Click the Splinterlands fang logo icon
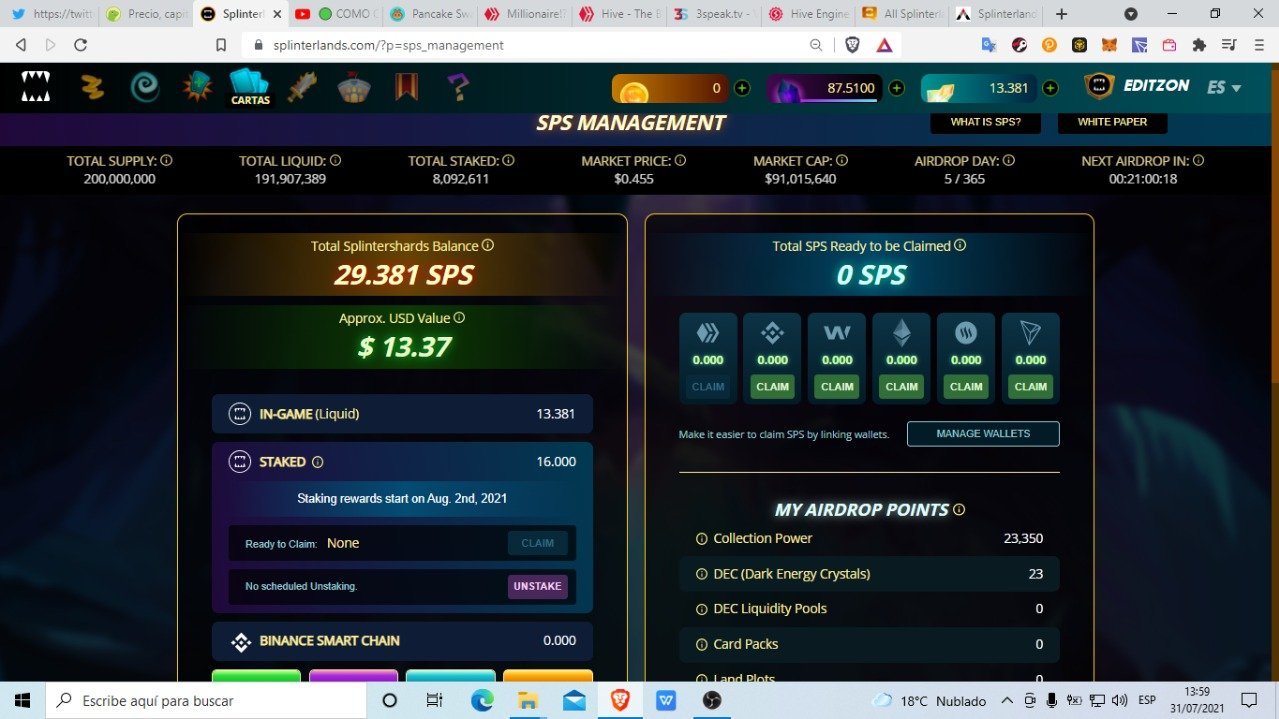 (x=36, y=87)
